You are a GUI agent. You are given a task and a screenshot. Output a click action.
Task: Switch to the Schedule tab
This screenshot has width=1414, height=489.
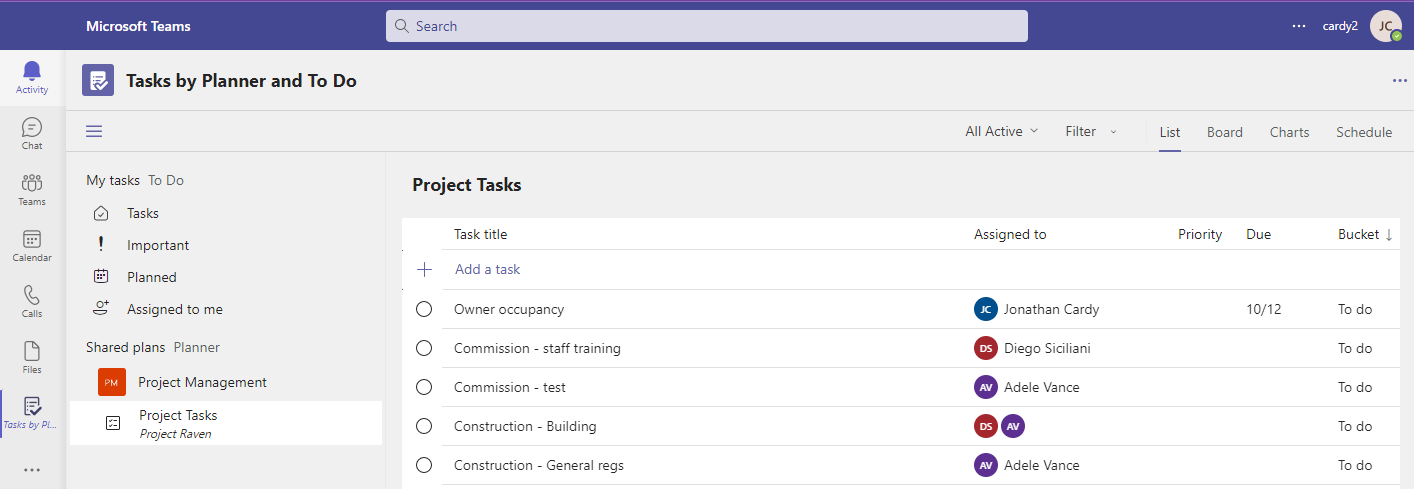point(1364,132)
